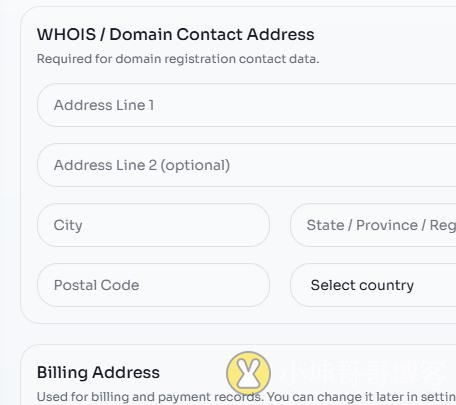Click the 'Required for domain registration' description
The height and width of the screenshot is (405, 456).
click(x=178, y=59)
